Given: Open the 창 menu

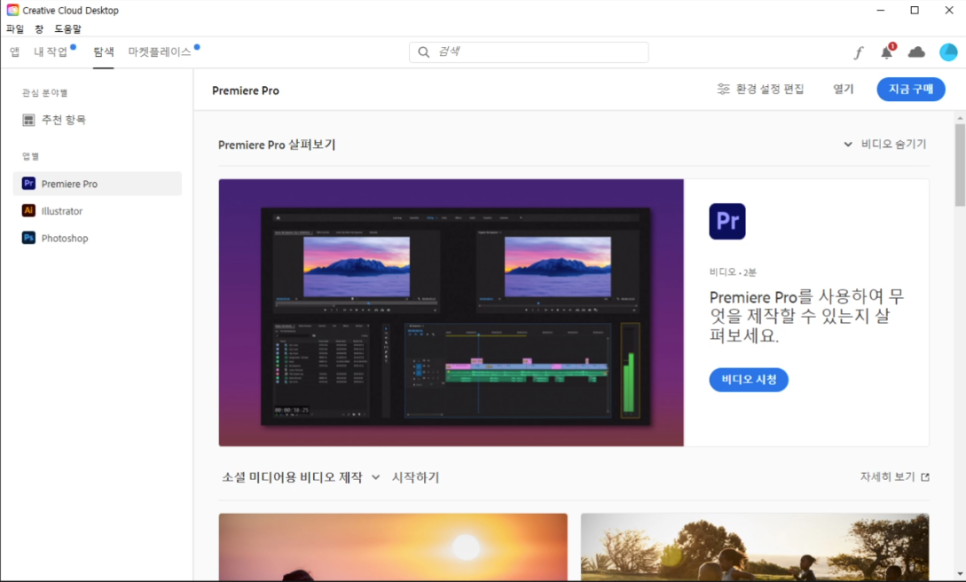Looking at the screenshot, I should (39, 29).
